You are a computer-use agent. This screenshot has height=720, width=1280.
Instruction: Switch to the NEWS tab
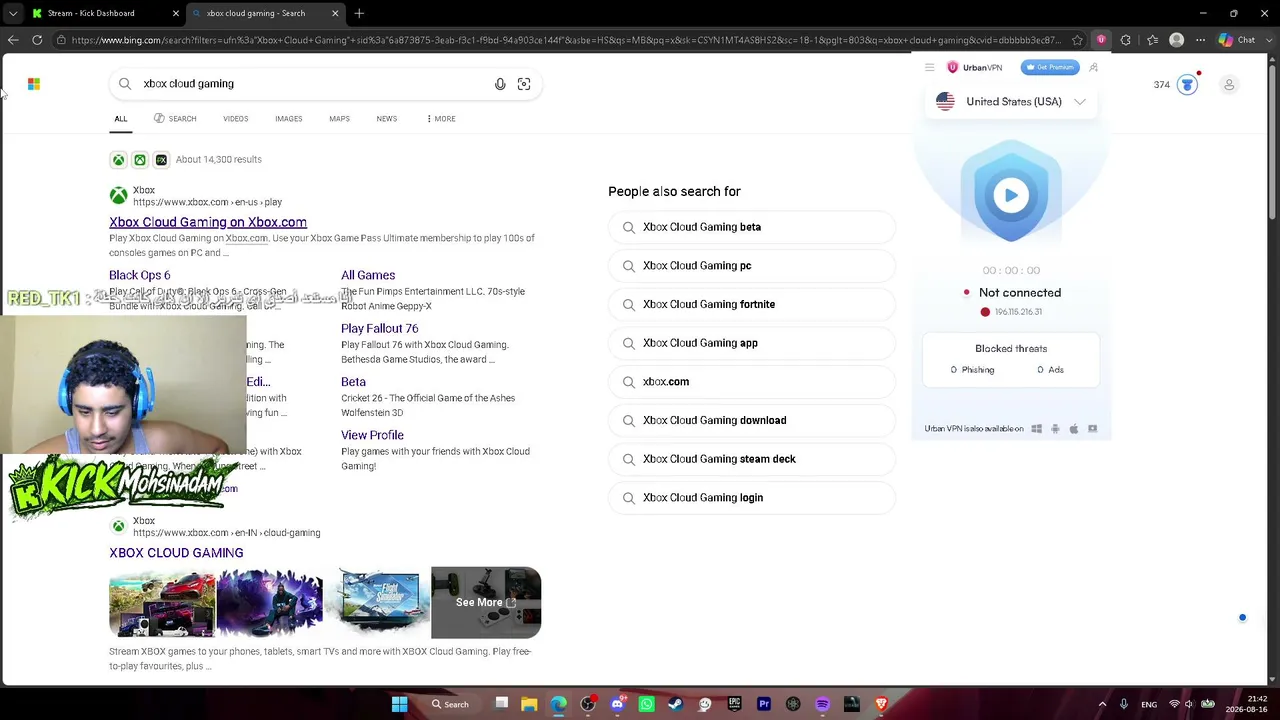coord(387,119)
